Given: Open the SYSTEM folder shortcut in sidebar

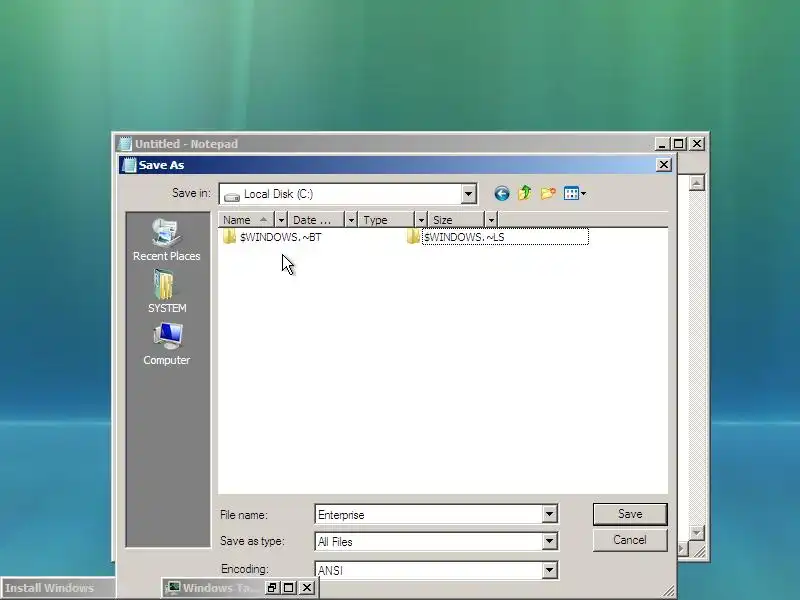Looking at the screenshot, I should pos(166,292).
